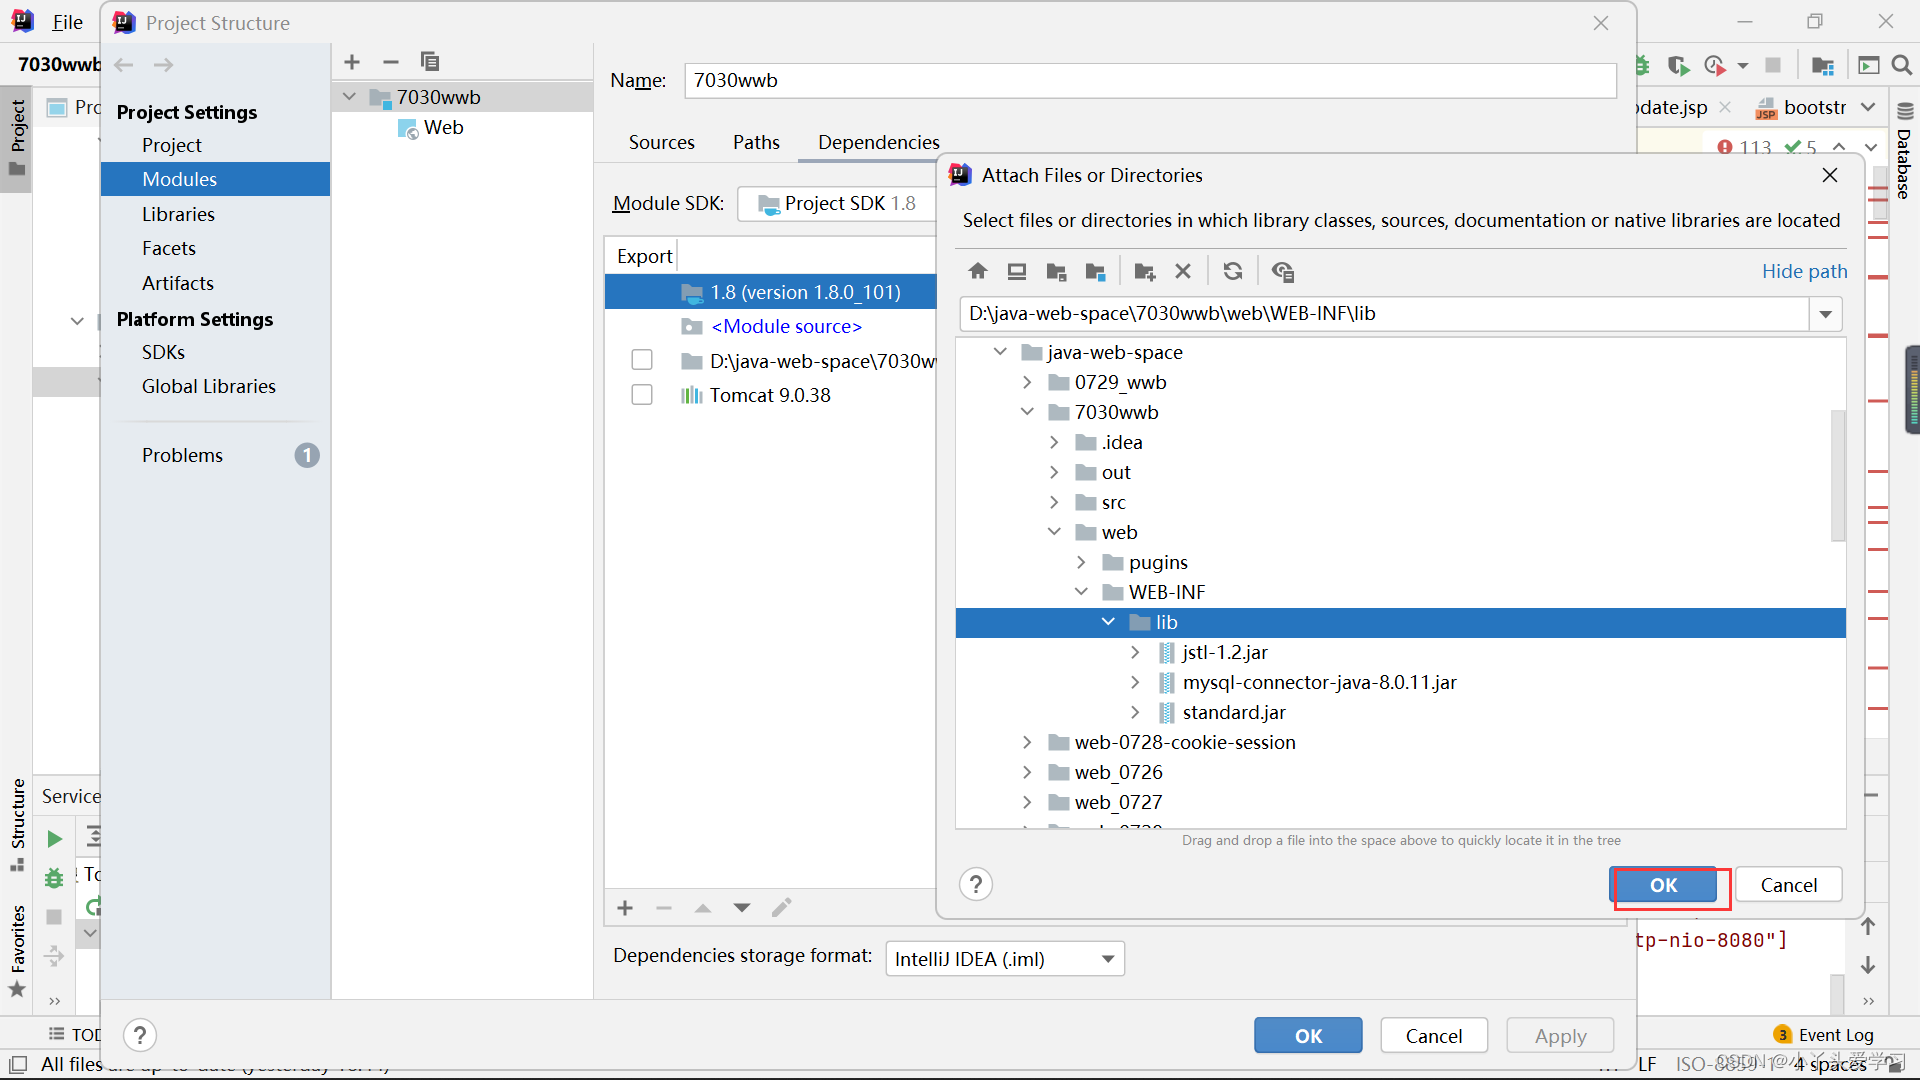
Task: Remove the selected dependency
Action: [x=664, y=908]
